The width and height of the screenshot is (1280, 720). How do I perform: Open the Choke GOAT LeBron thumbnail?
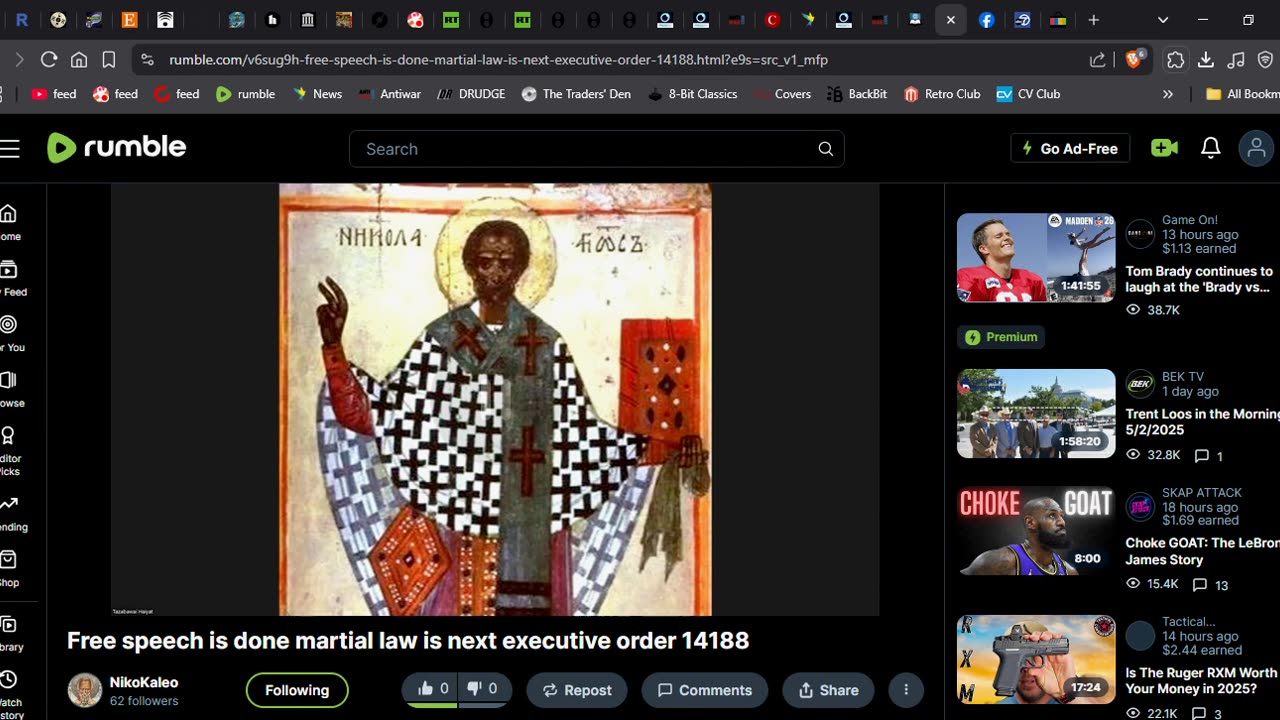click(1036, 531)
